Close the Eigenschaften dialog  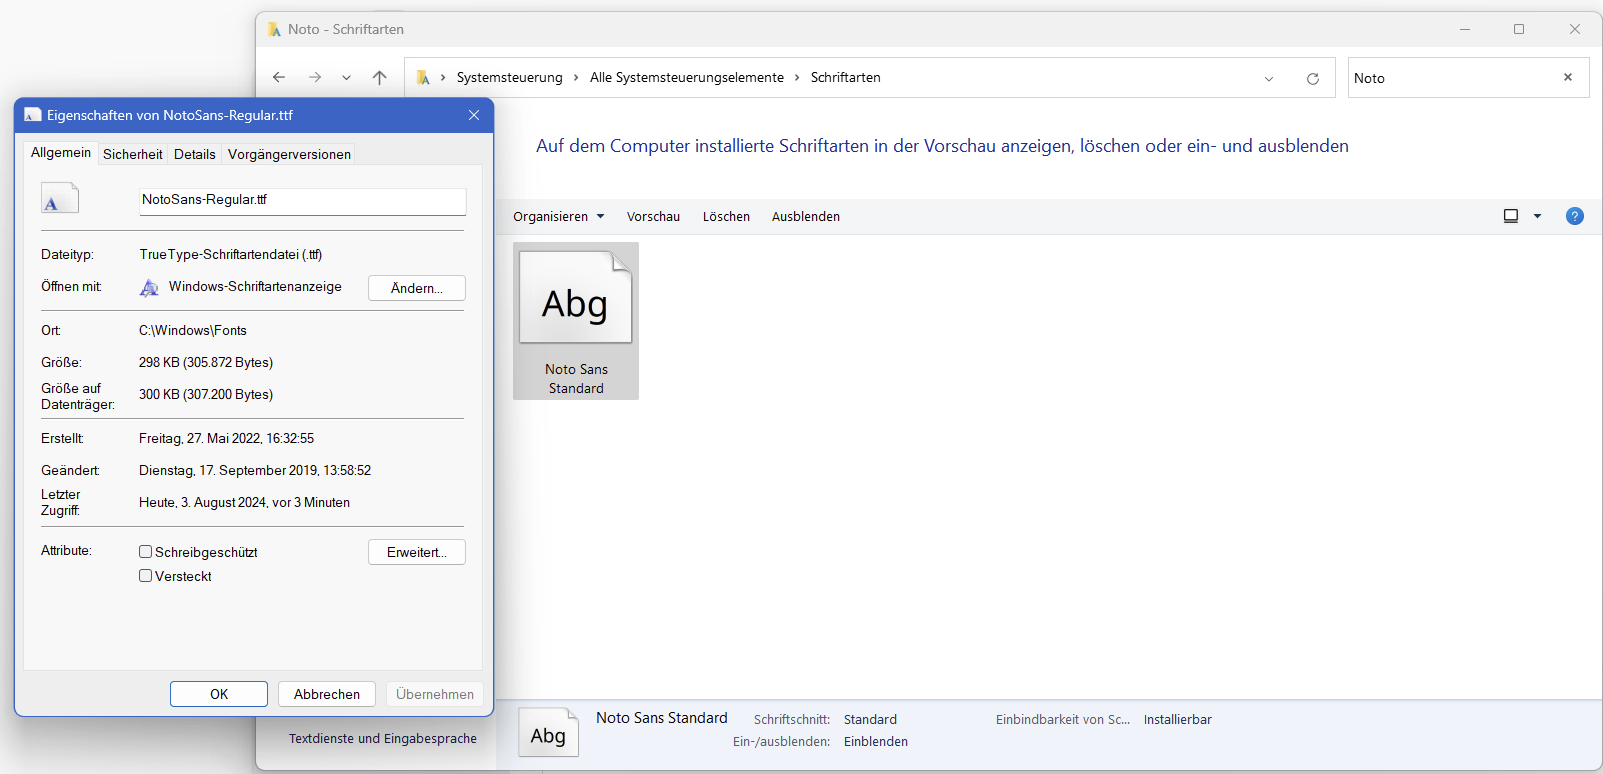pyautogui.click(x=474, y=115)
